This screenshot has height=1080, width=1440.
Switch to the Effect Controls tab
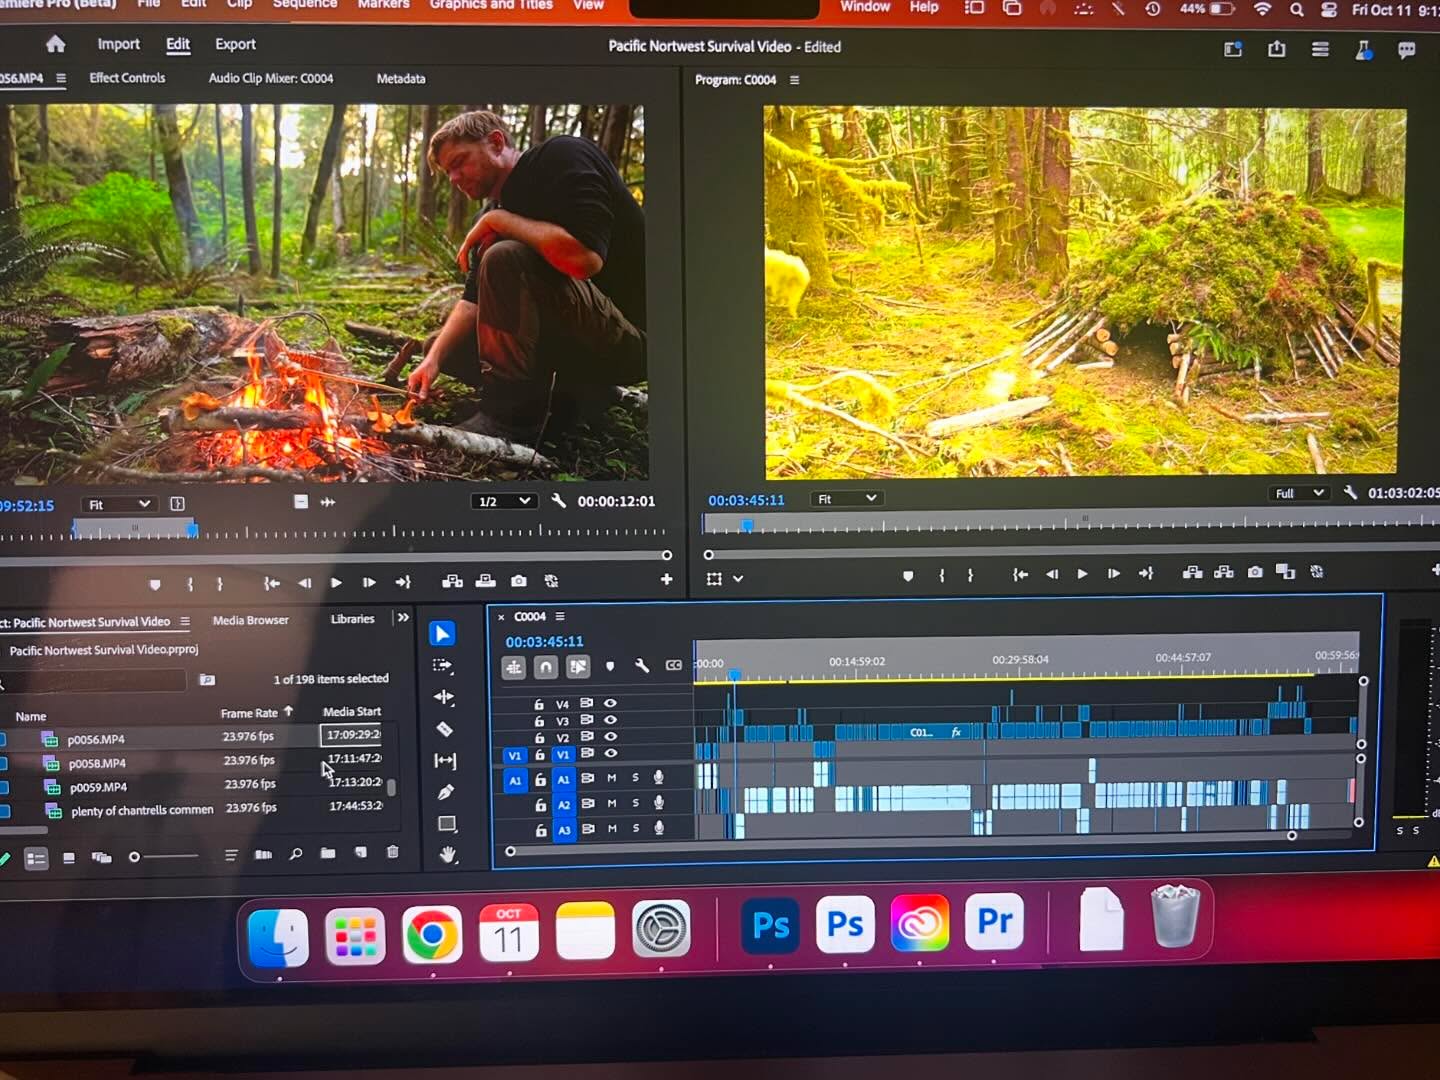pos(127,78)
